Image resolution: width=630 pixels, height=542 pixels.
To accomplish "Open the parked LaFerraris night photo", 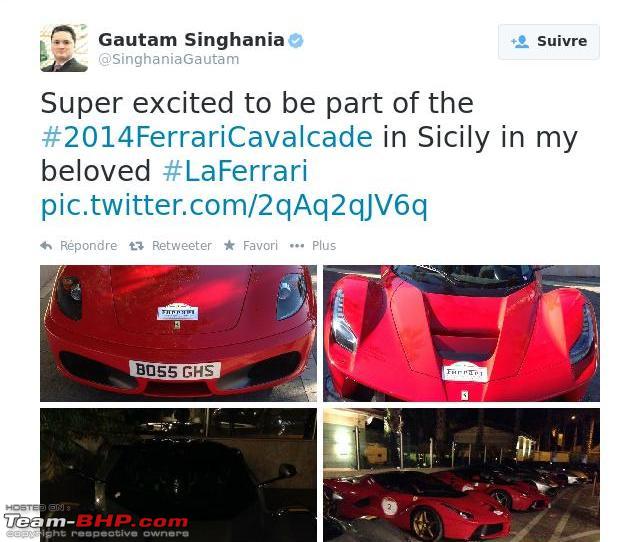I will pos(461,475).
